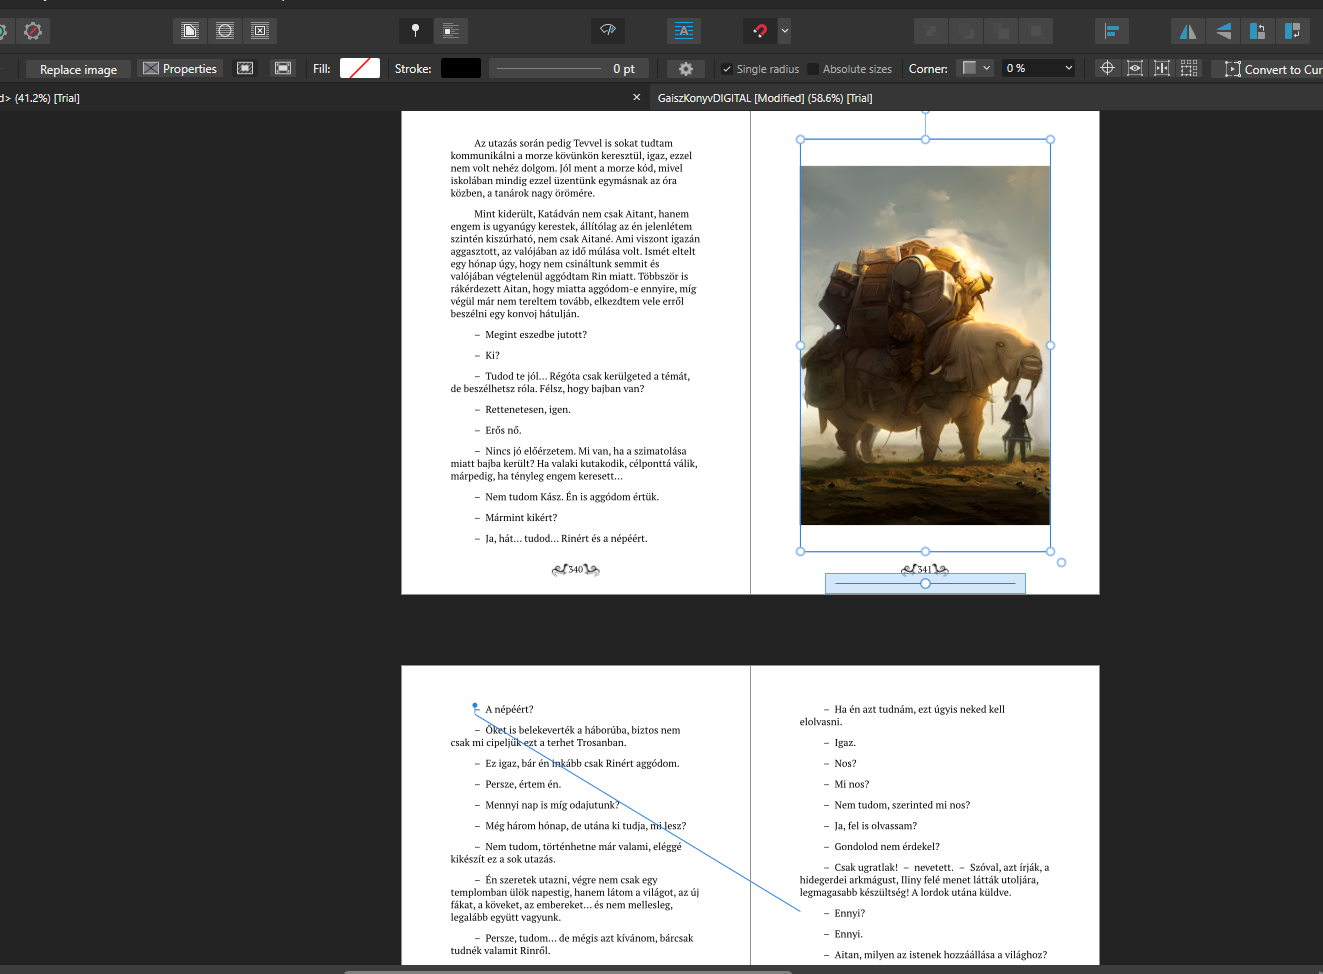This screenshot has width=1323, height=974.
Task: Click the text "Gondolod nem érdekel?"
Action: tap(887, 847)
